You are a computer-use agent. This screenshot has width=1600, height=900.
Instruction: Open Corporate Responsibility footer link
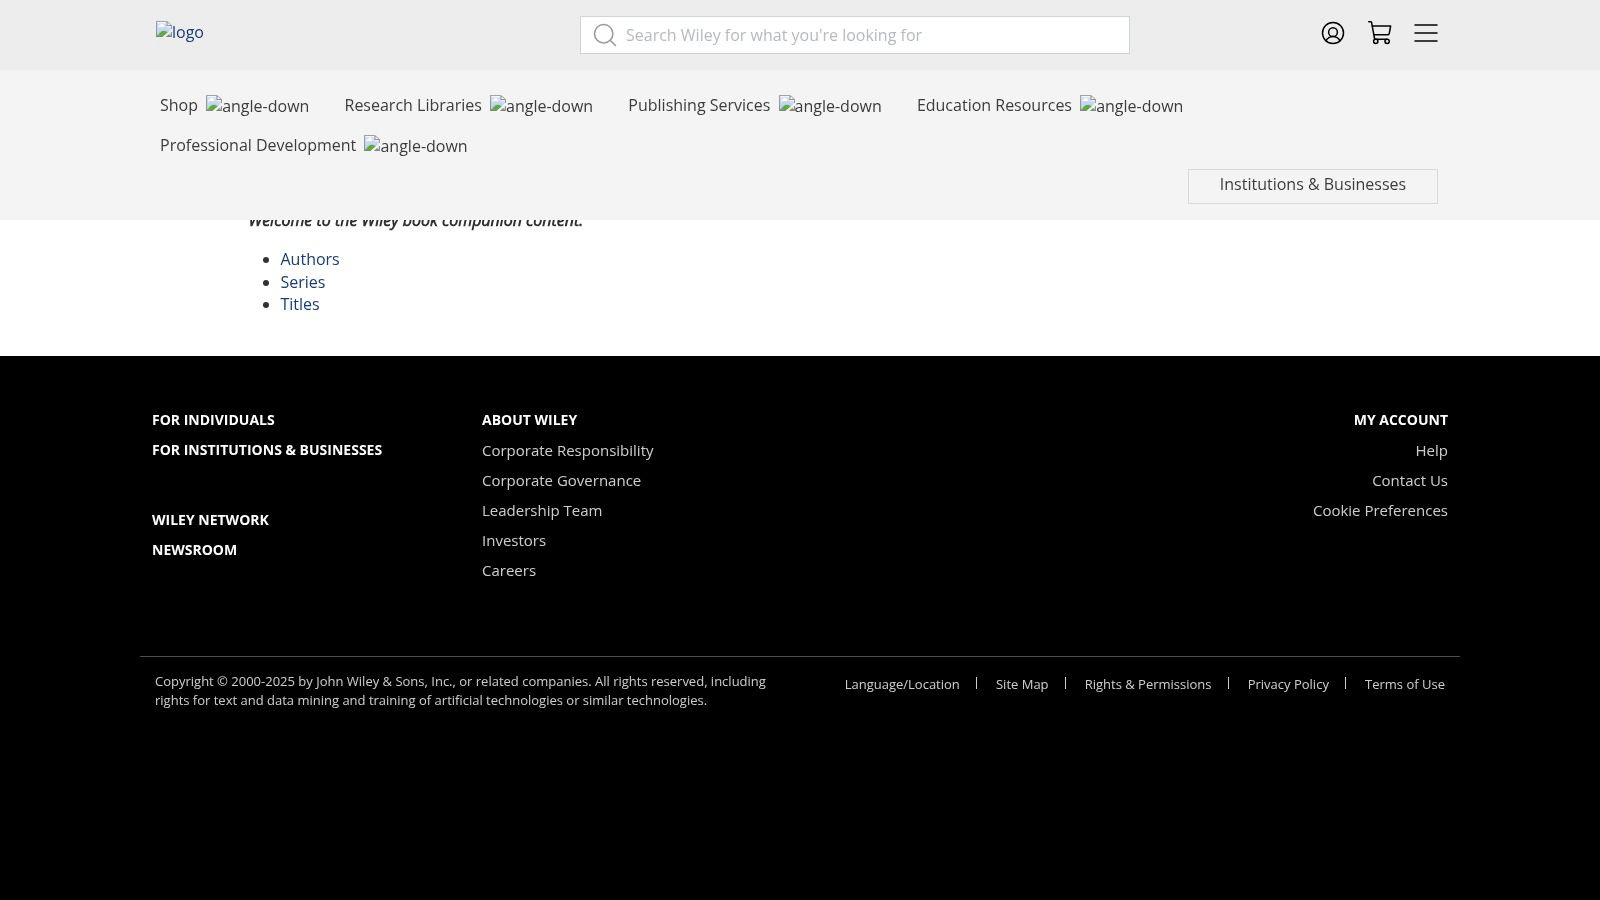[567, 451]
